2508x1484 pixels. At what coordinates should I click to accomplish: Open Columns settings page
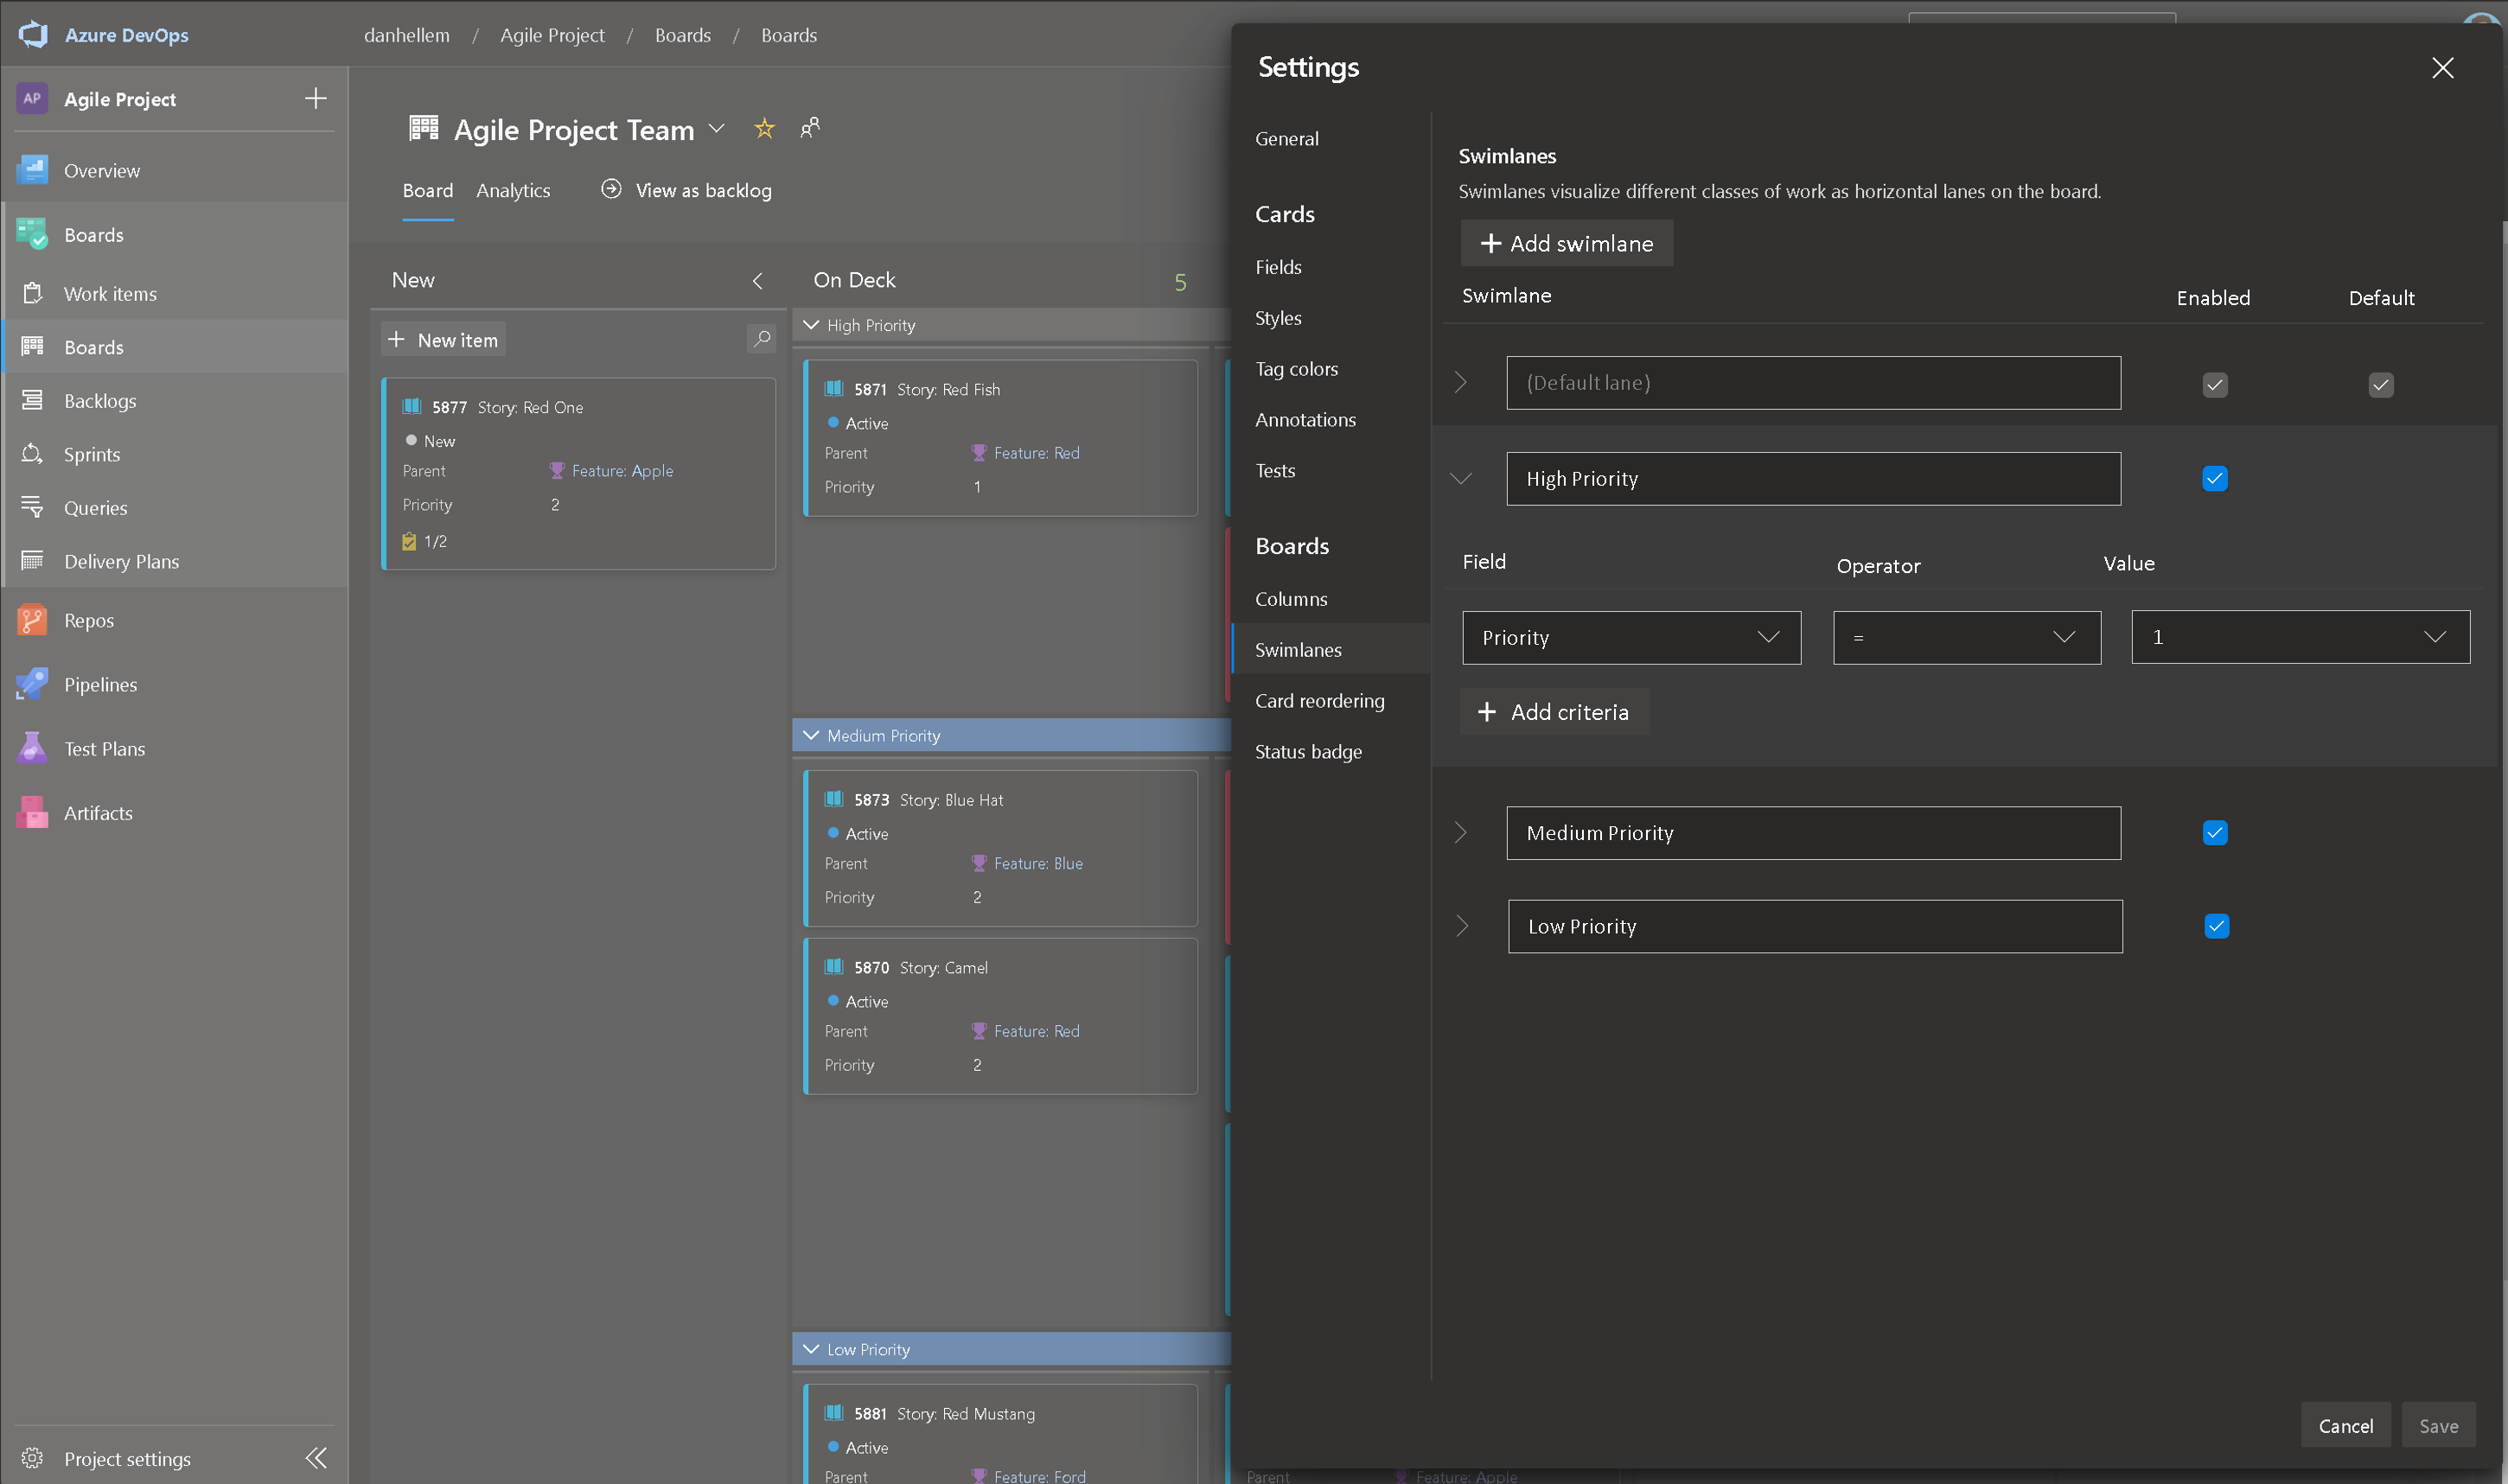[x=1290, y=598]
